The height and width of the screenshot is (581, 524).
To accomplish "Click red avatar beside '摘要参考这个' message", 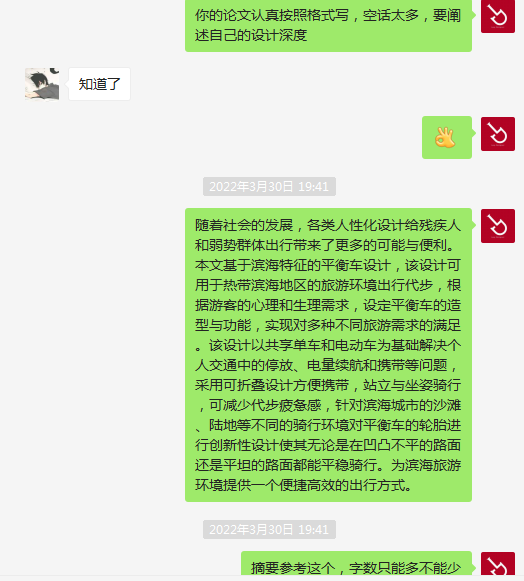I will coord(498,563).
